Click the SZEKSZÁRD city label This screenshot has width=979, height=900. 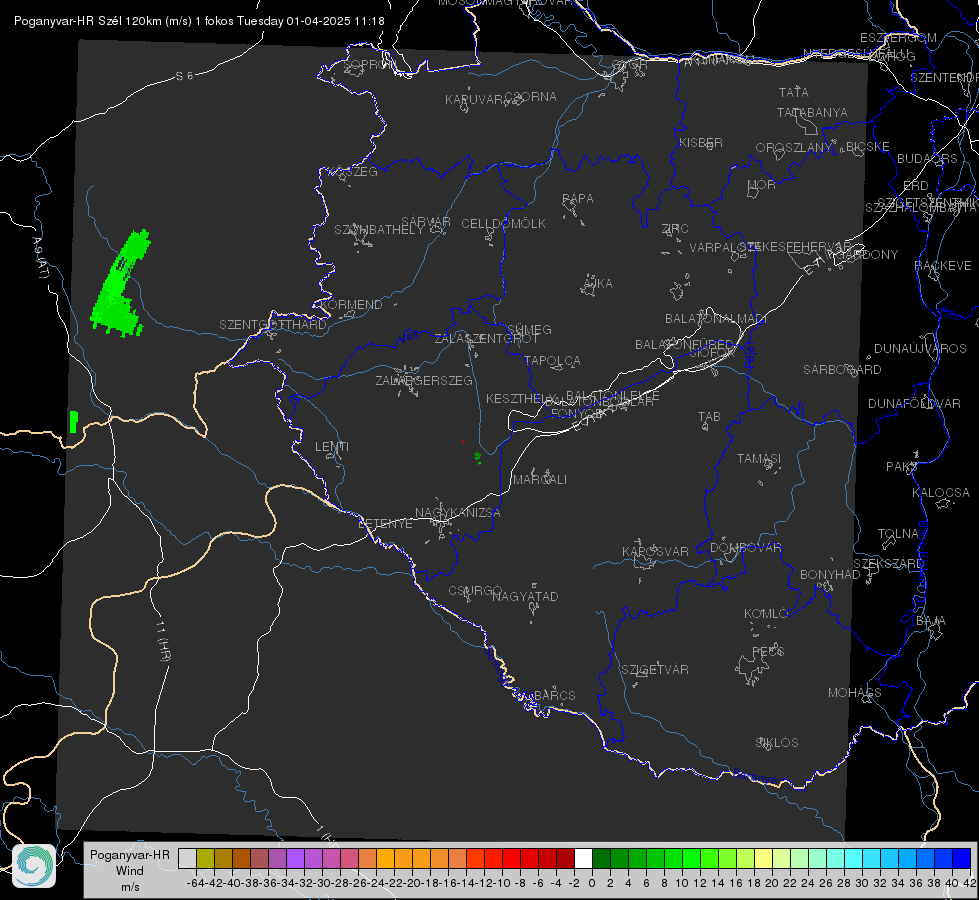click(x=888, y=564)
